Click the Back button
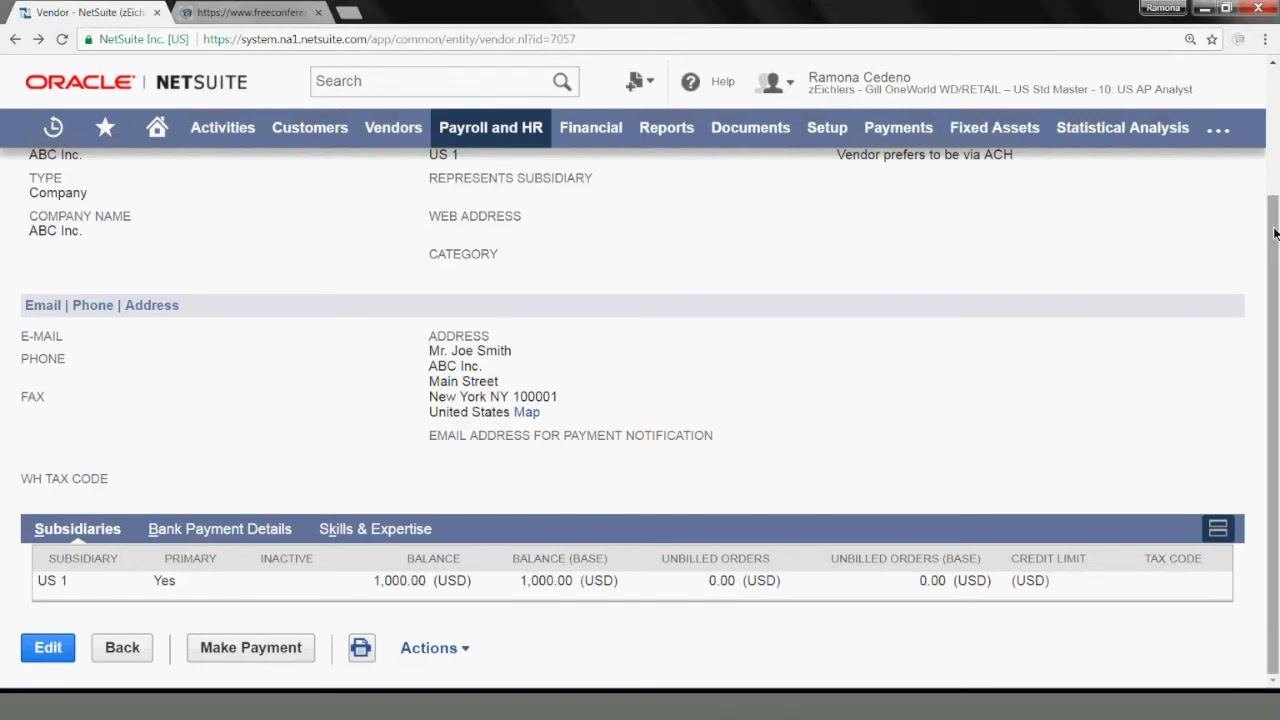Screen dimensions: 1280x720 tap(122, 648)
